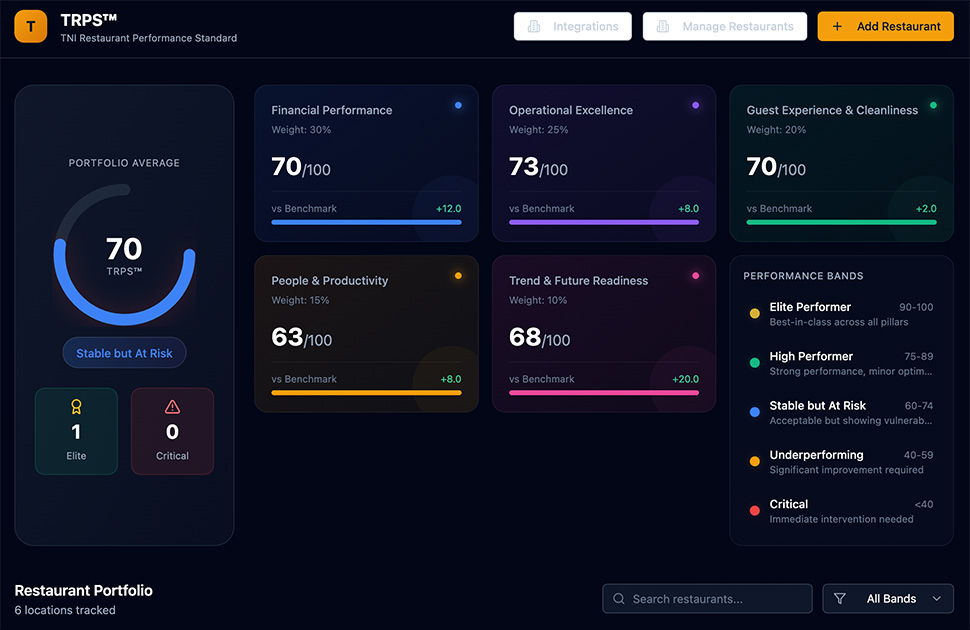Open the Integrations button
This screenshot has width=970, height=630.
click(573, 27)
